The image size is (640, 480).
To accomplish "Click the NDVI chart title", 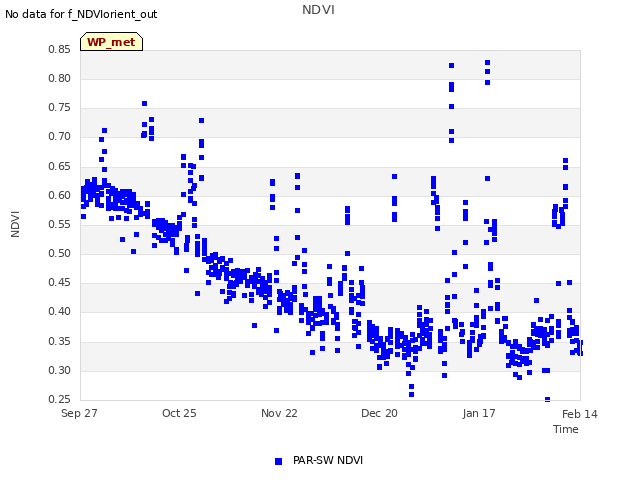I will pos(318,9).
